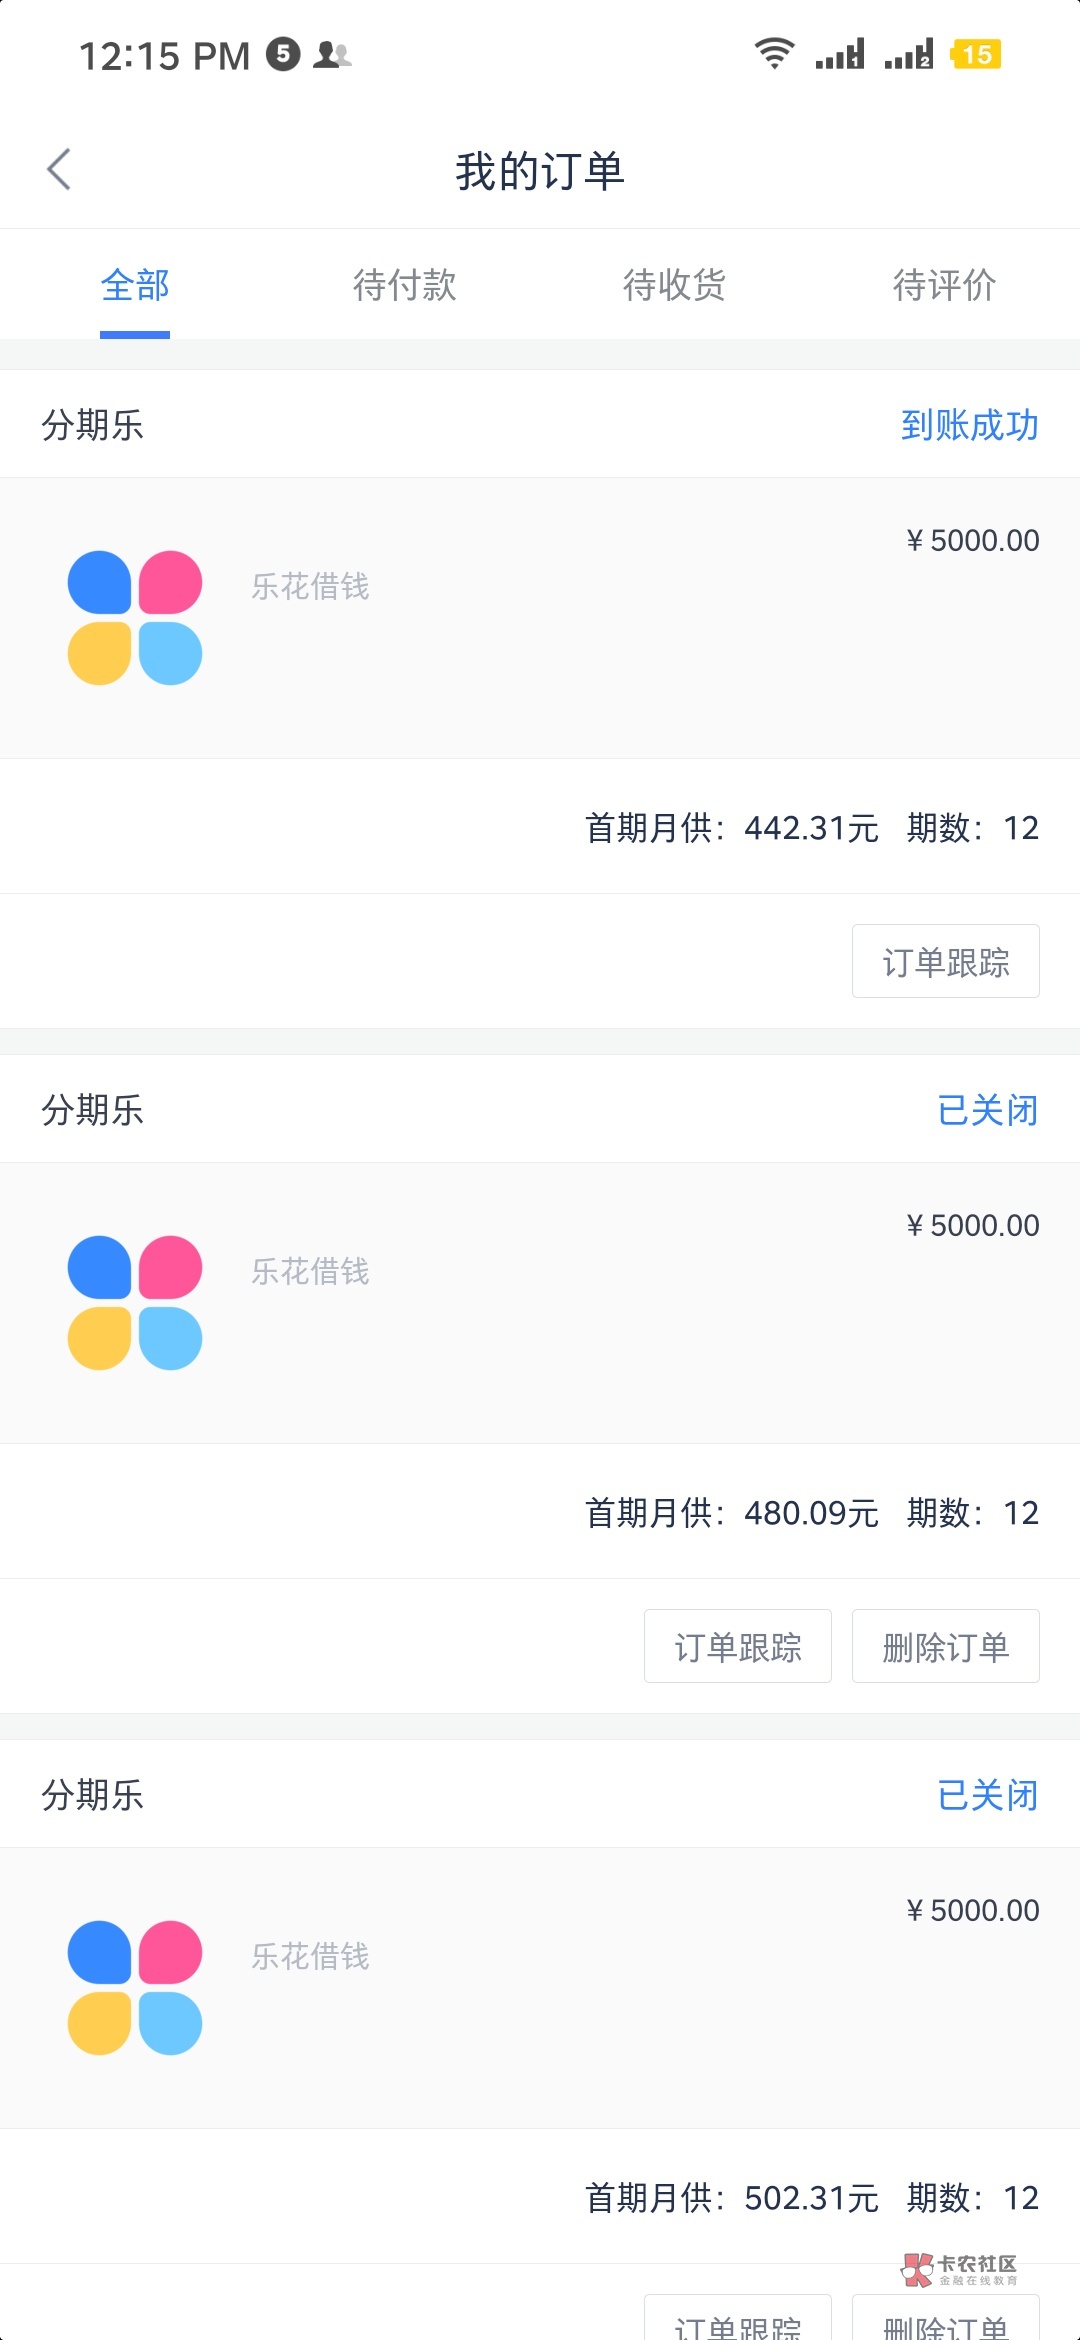The height and width of the screenshot is (2340, 1080).
Task: Open the first 分期乐 merchant header
Action: pos(93,425)
